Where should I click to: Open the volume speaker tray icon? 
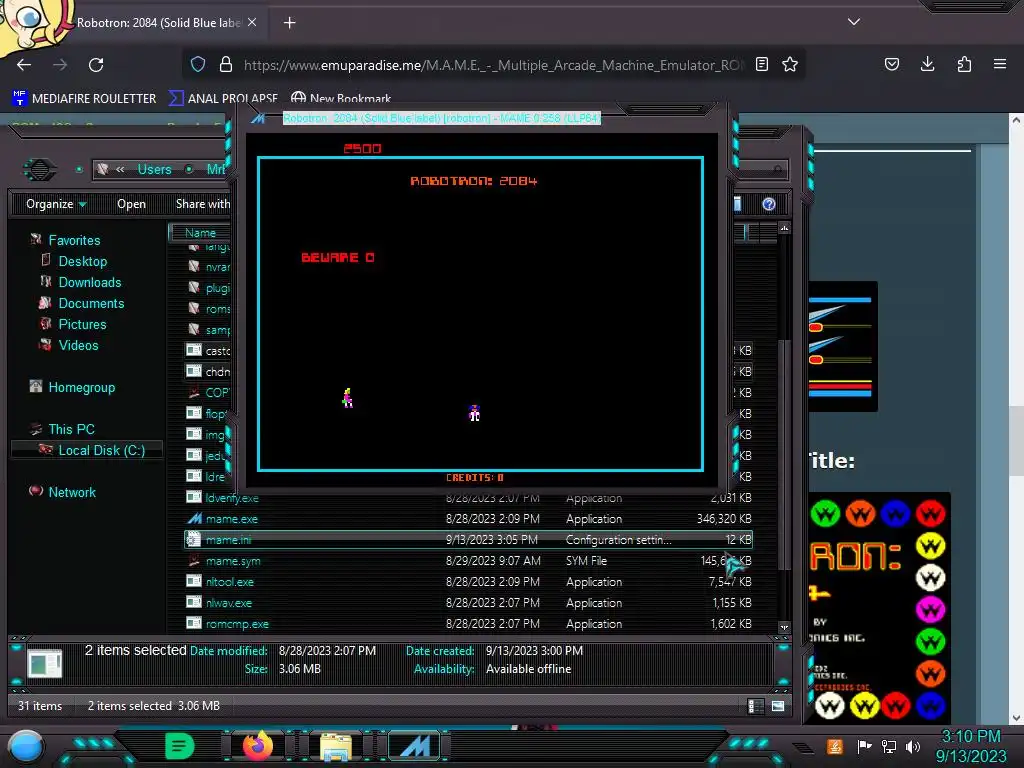point(913,746)
